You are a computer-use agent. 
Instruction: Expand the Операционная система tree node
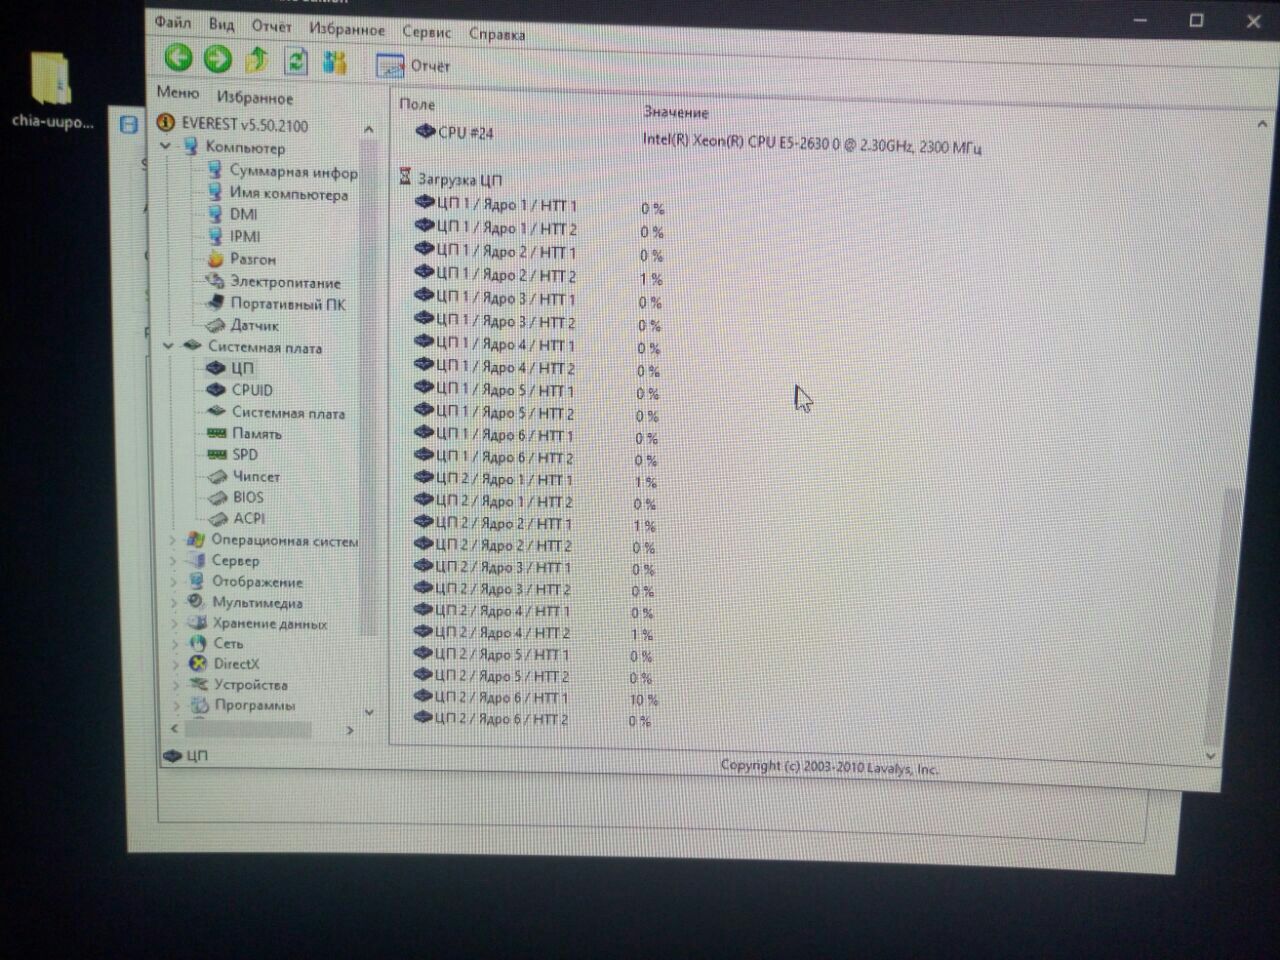pyautogui.click(x=173, y=540)
